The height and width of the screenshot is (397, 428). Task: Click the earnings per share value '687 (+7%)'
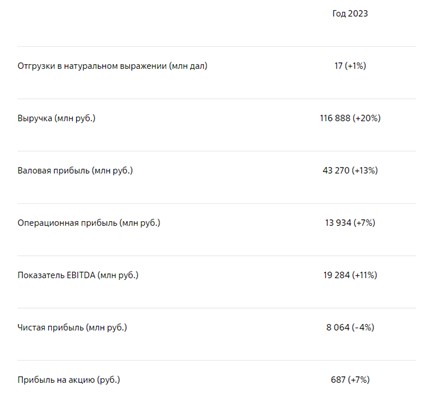click(x=350, y=380)
